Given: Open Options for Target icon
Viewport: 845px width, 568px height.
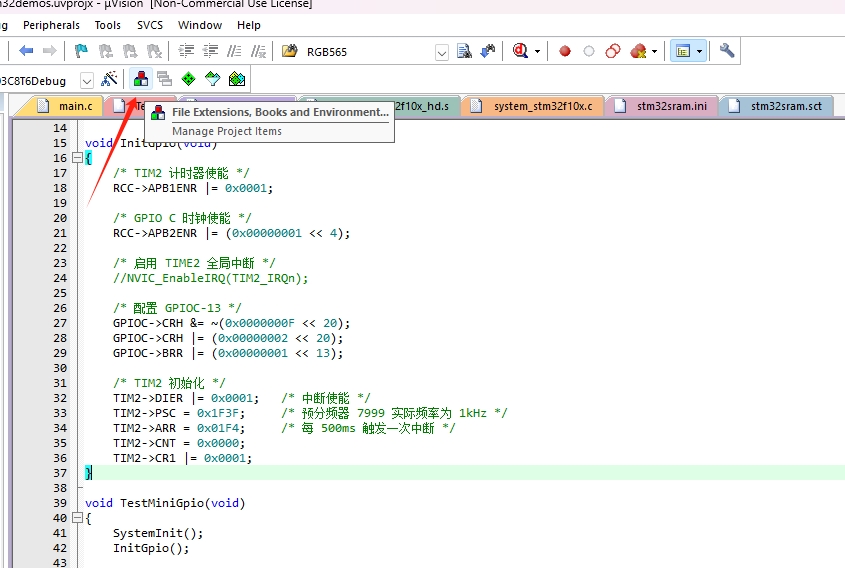Looking at the screenshot, I should [109, 79].
